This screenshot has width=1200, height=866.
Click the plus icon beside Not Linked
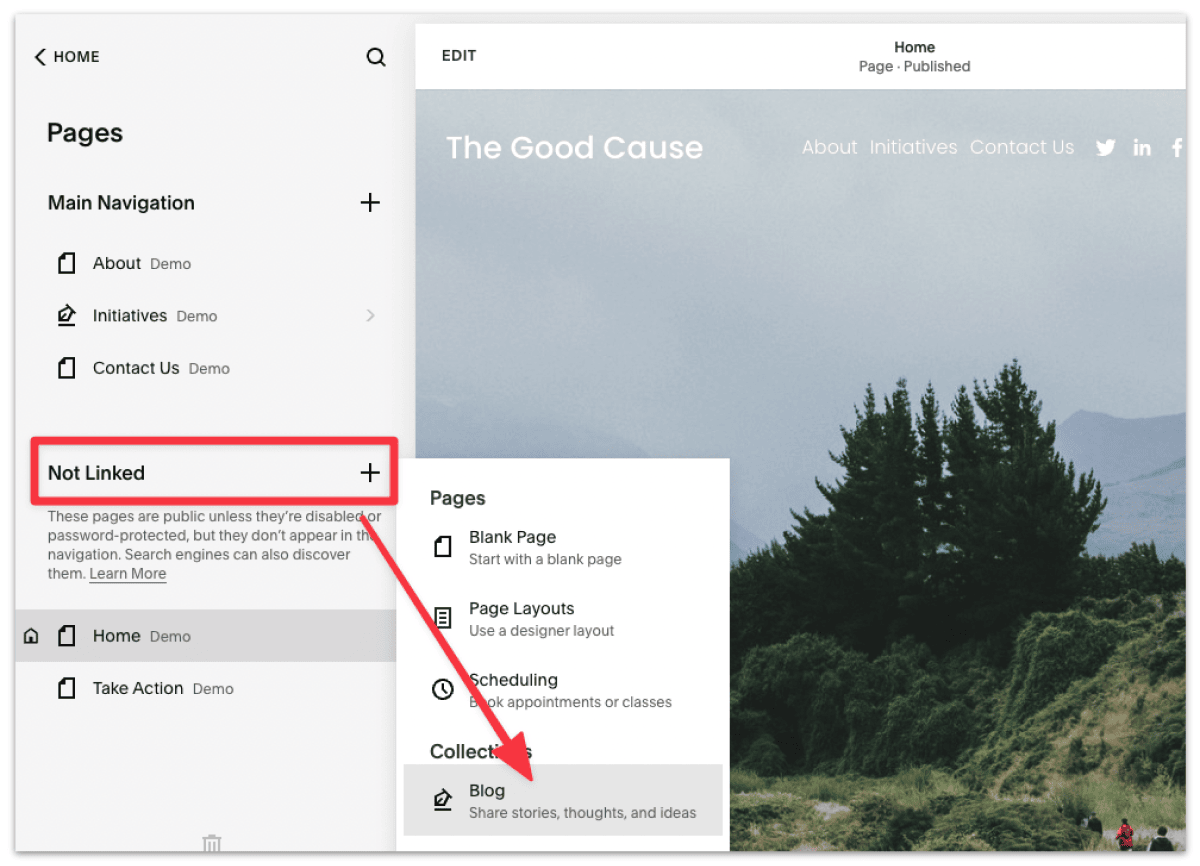370,472
